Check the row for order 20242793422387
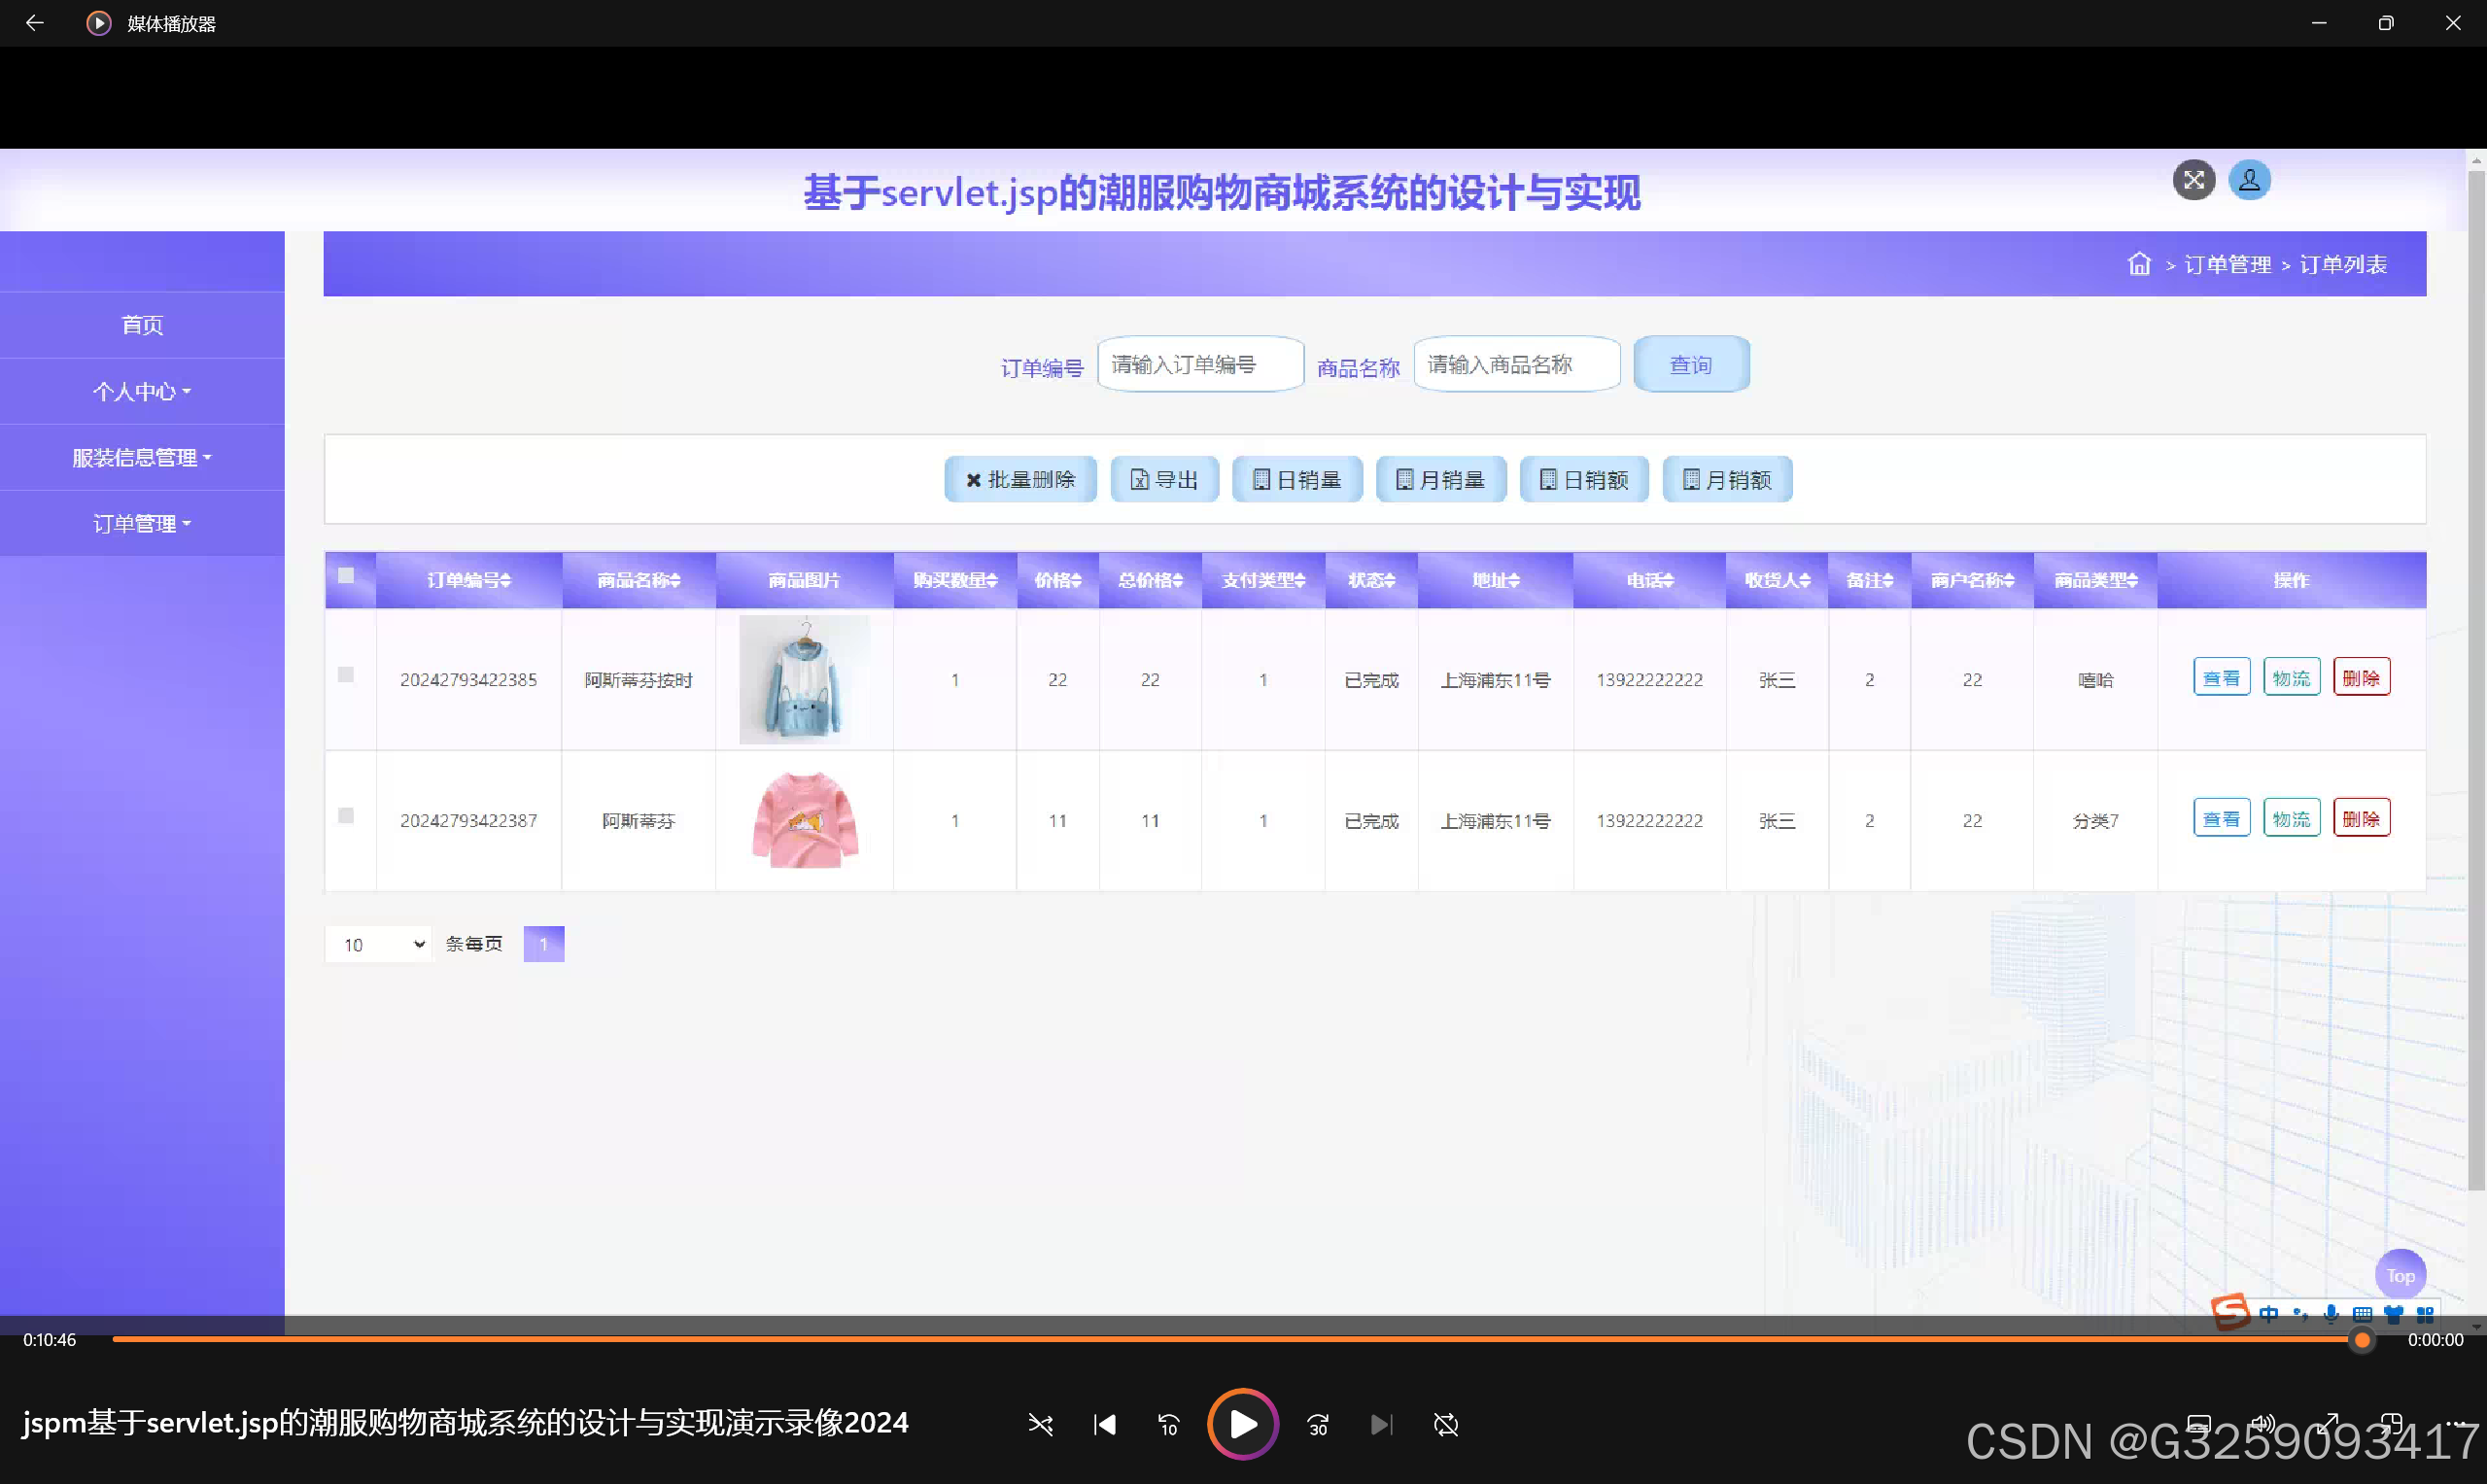The image size is (2487, 1484). [x=346, y=816]
